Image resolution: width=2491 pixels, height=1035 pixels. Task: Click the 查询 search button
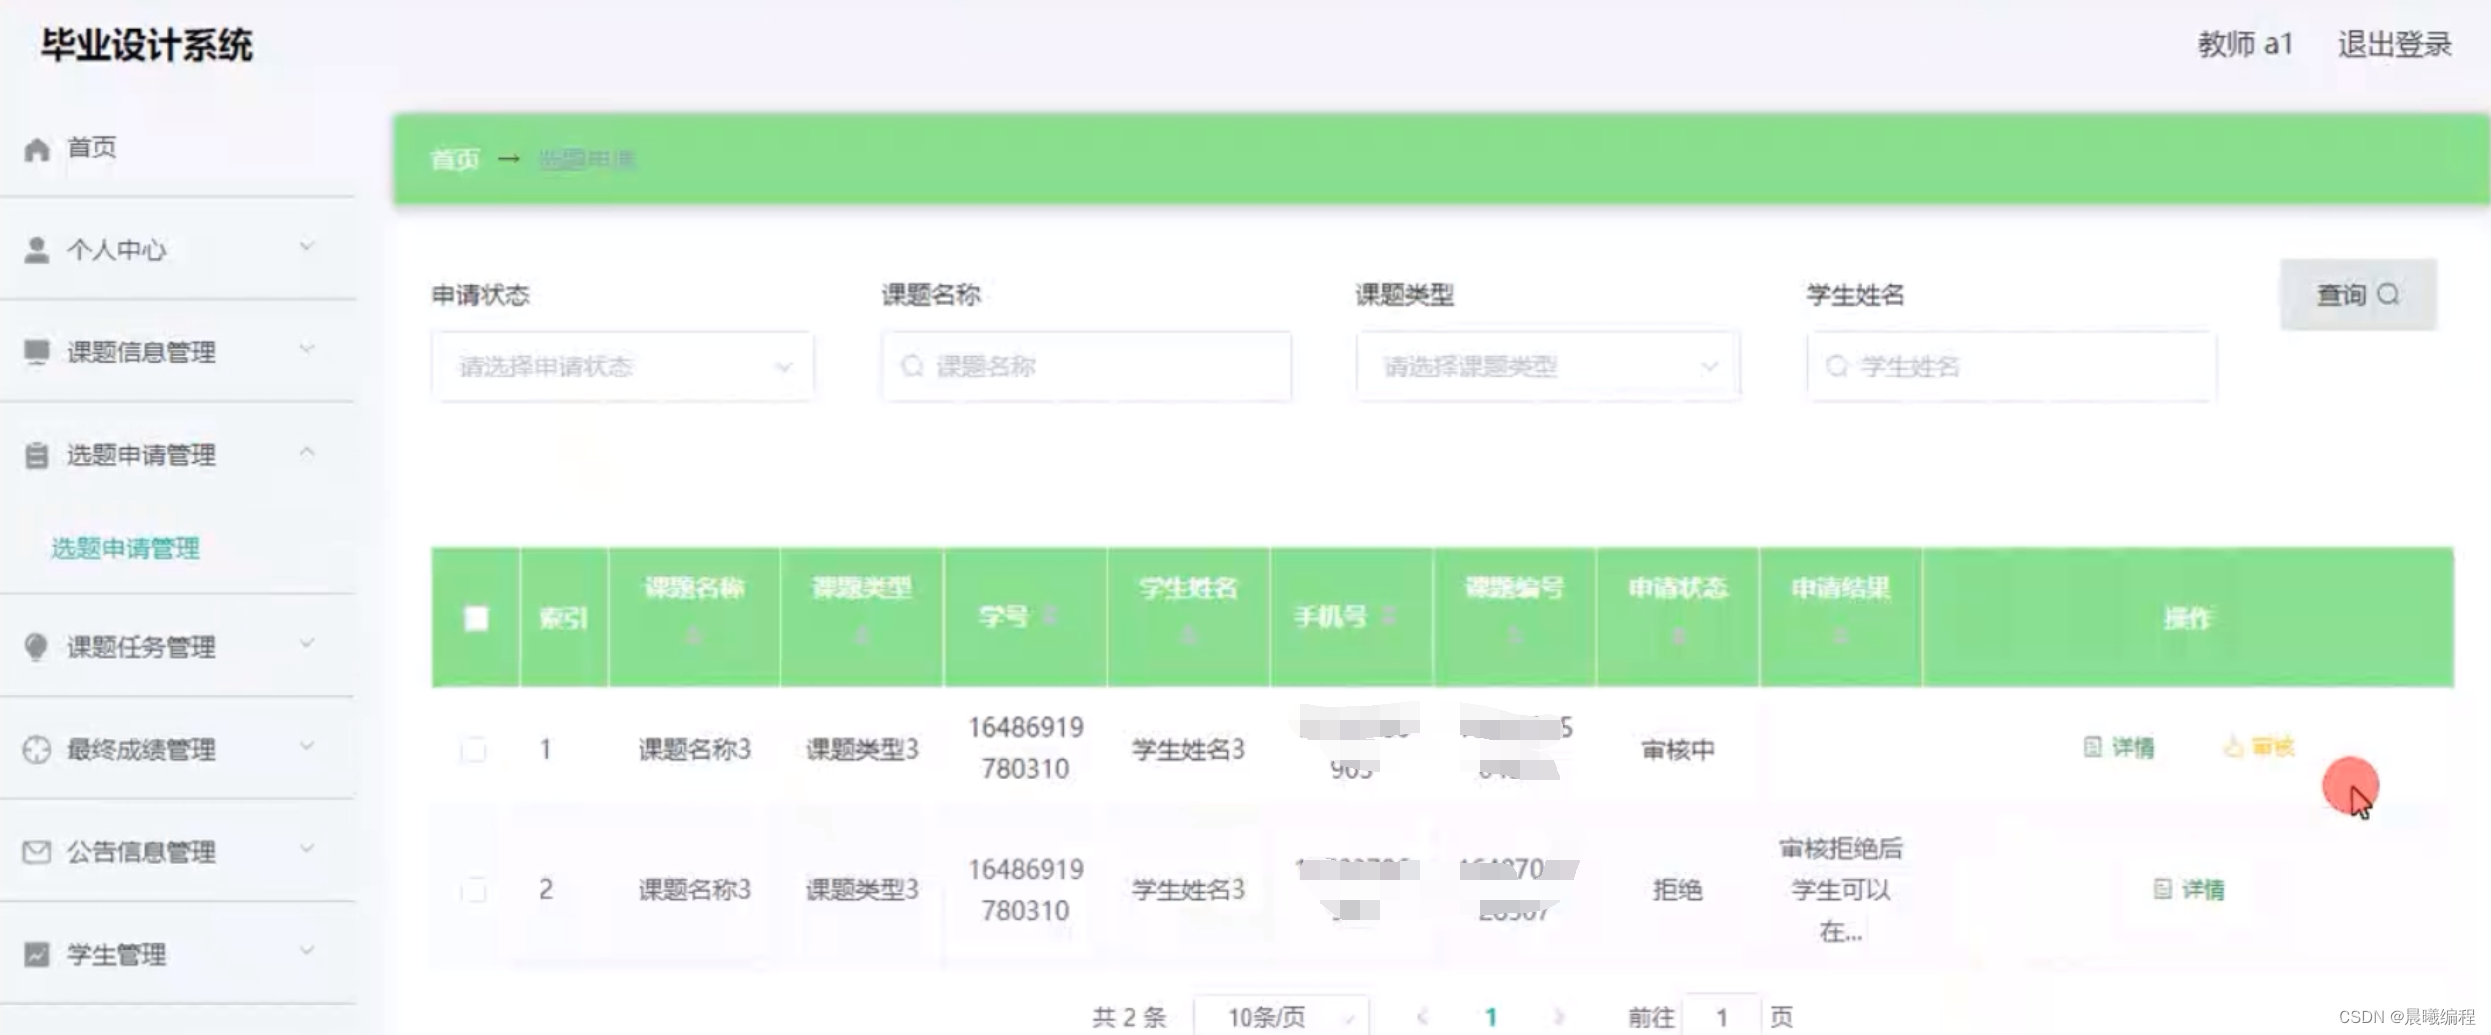coord(2358,295)
